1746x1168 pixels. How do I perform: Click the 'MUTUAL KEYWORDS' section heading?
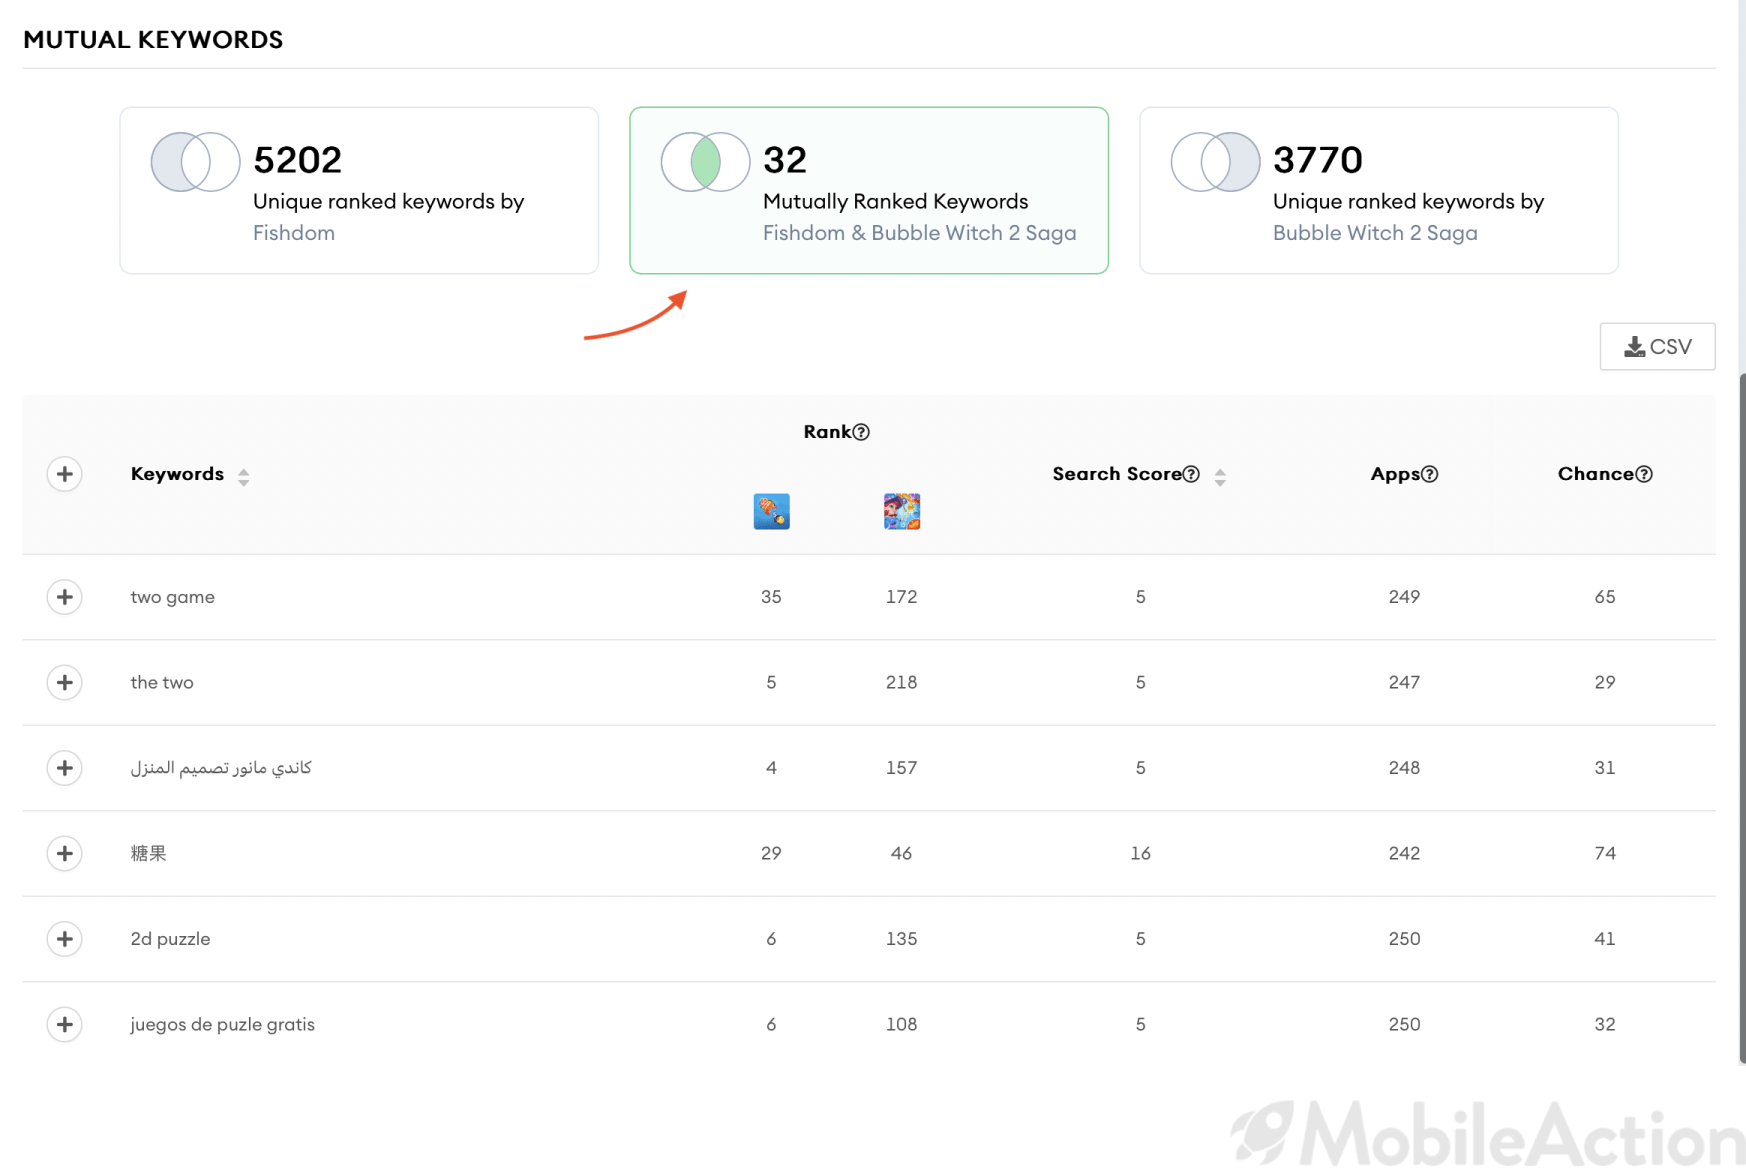153,40
